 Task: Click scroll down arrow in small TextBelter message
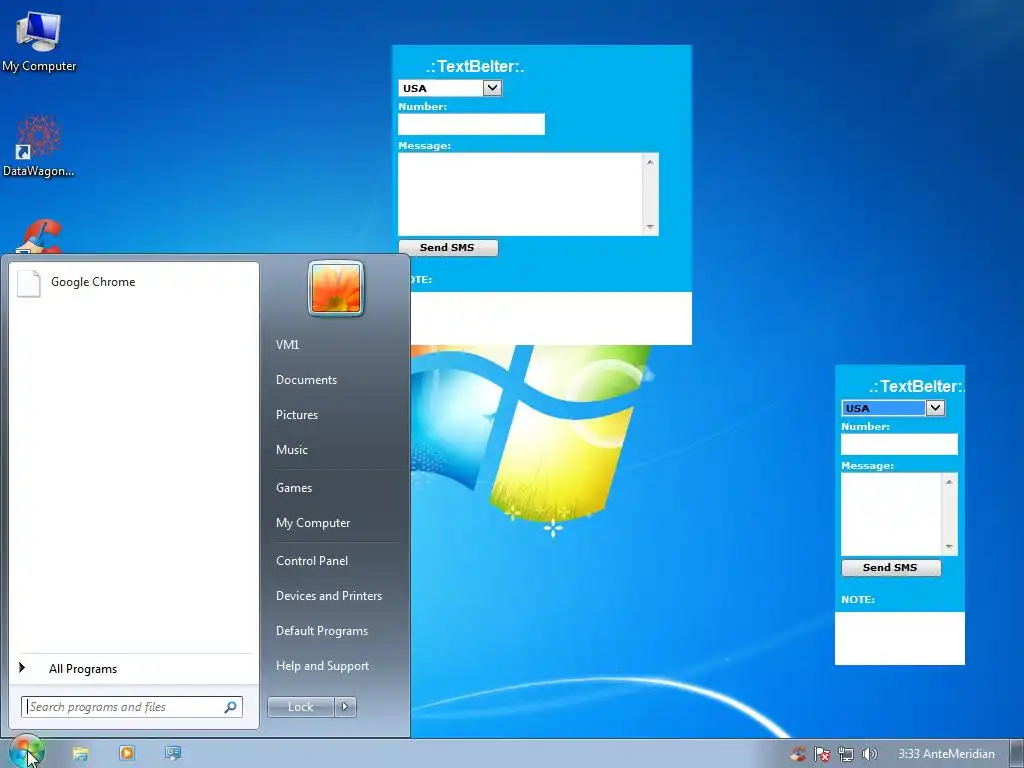coord(949,547)
